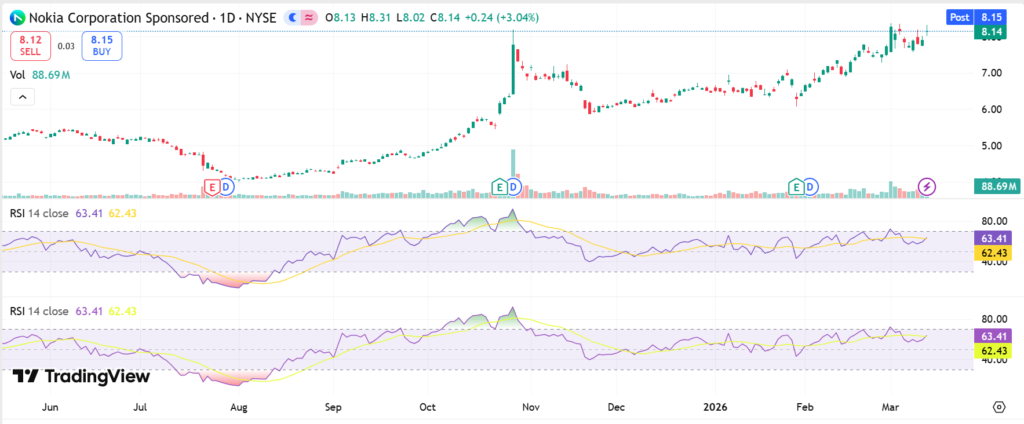
Task: Open the dividend marker near August
Action: 226,187
